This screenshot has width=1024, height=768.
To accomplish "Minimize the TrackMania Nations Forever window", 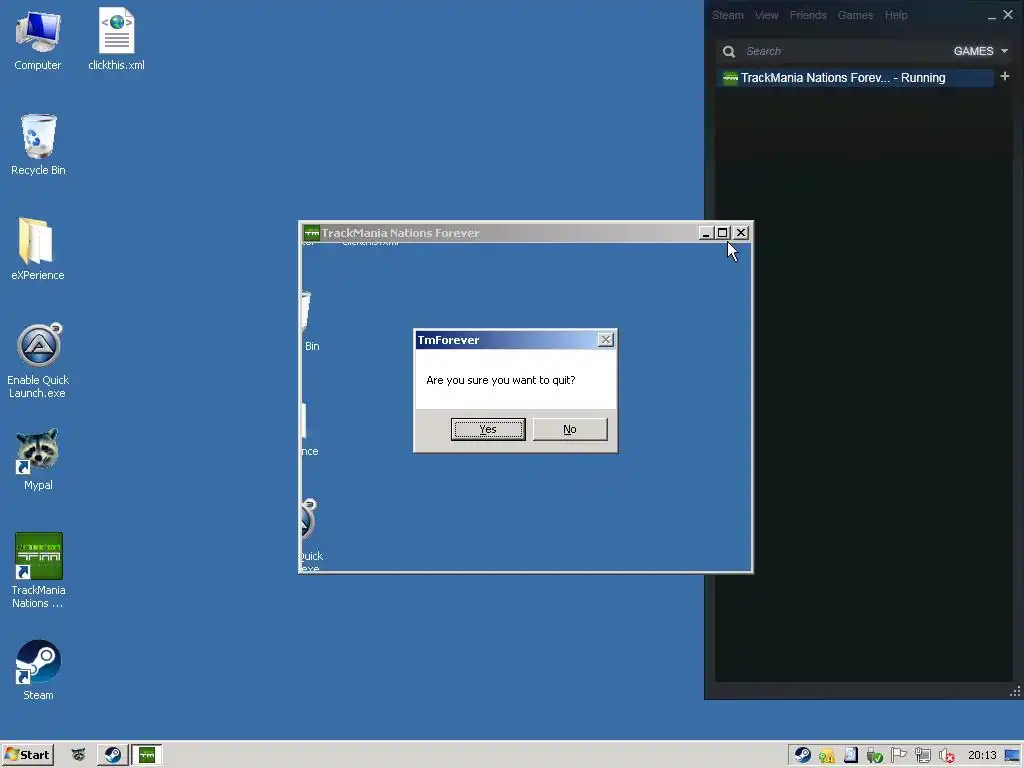I will [706, 232].
